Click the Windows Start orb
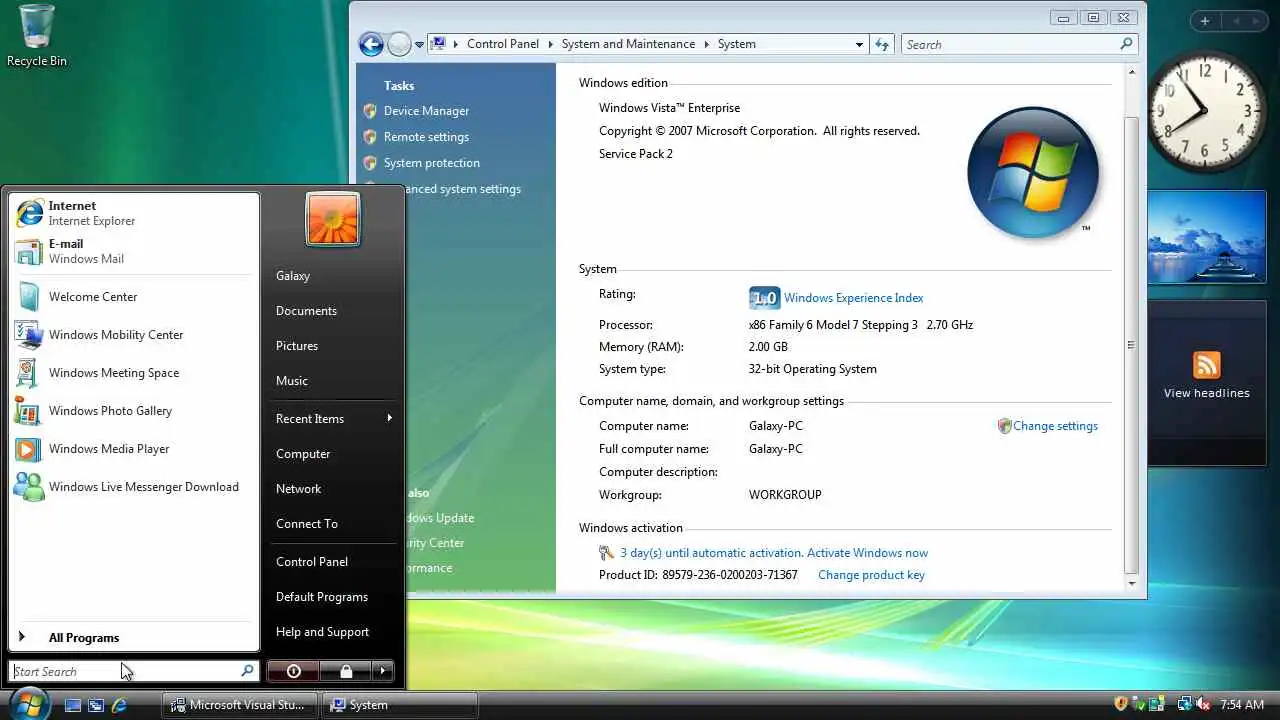 [x=28, y=704]
